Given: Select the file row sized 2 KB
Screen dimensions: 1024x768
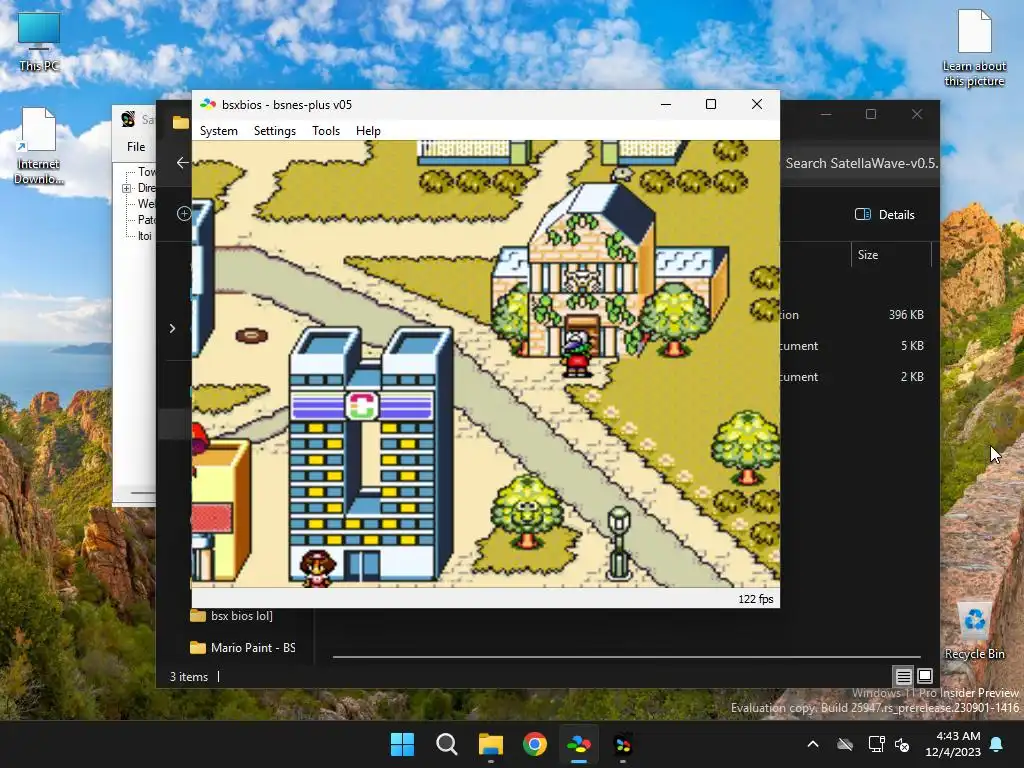Looking at the screenshot, I should tap(856, 377).
